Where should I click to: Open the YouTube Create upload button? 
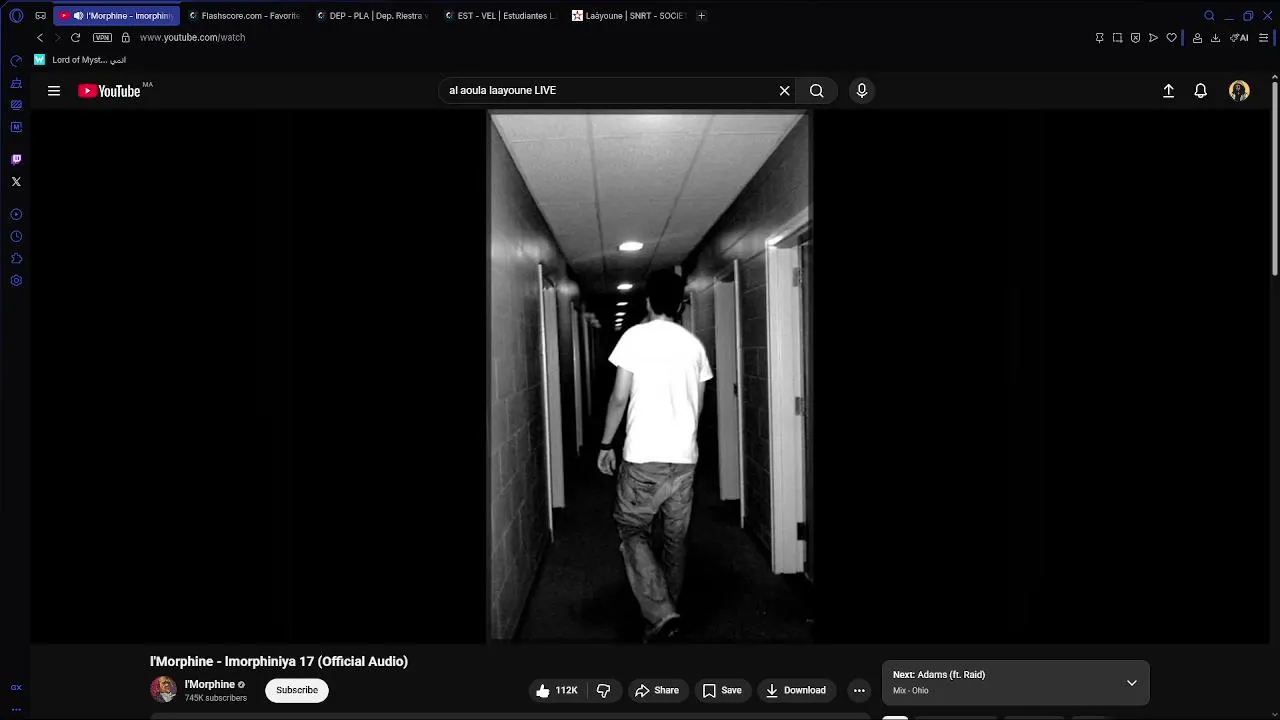[1168, 91]
